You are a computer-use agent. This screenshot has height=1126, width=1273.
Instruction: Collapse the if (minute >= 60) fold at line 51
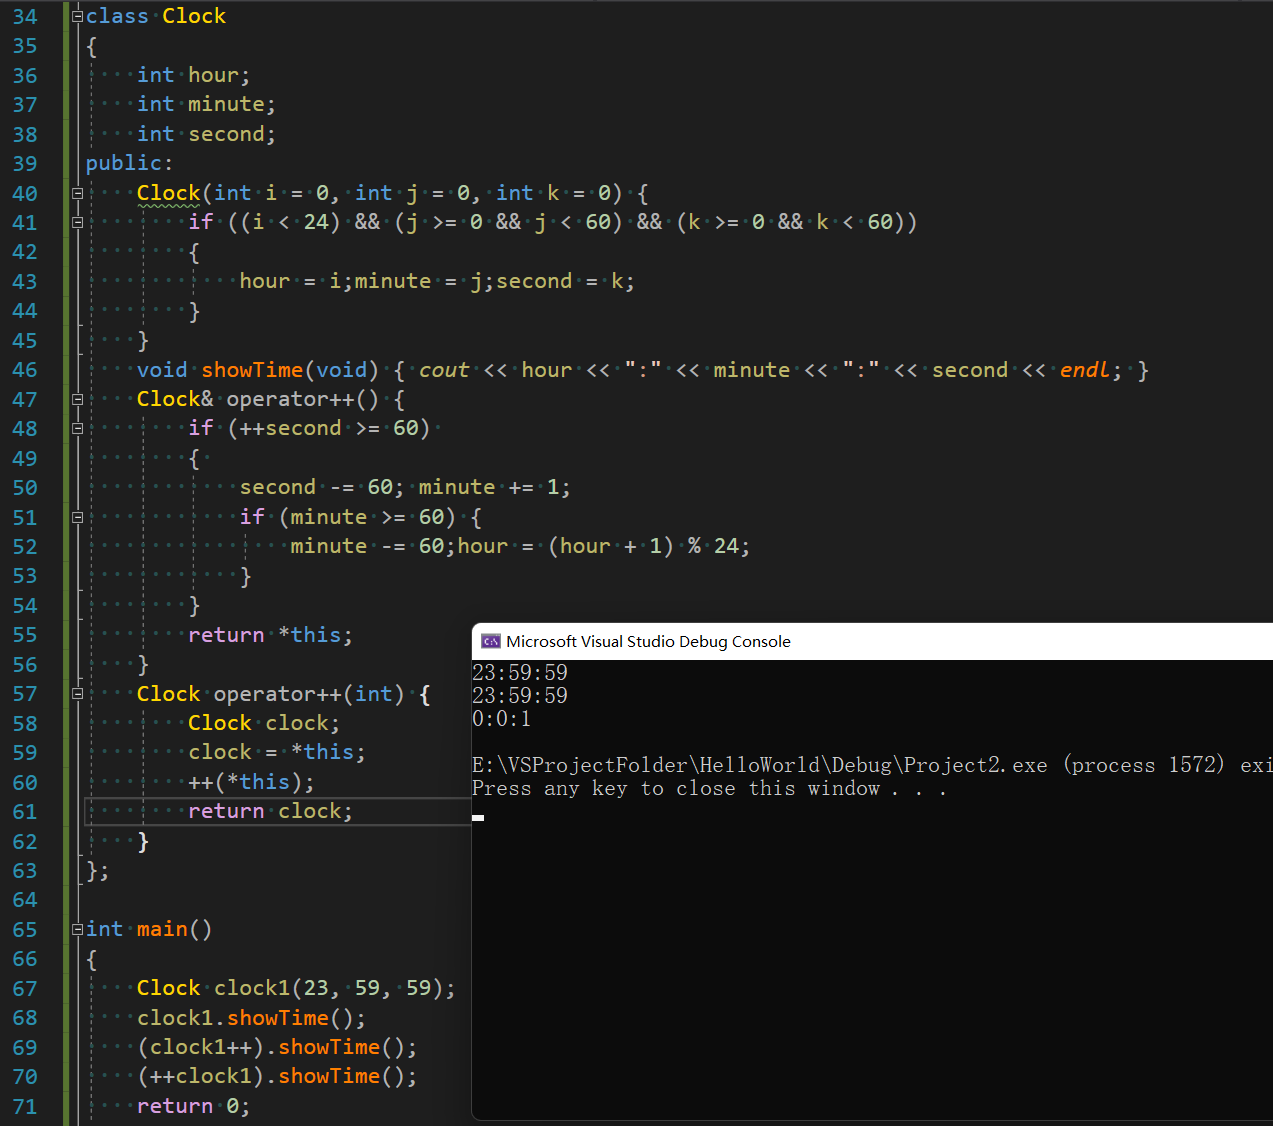coord(77,517)
